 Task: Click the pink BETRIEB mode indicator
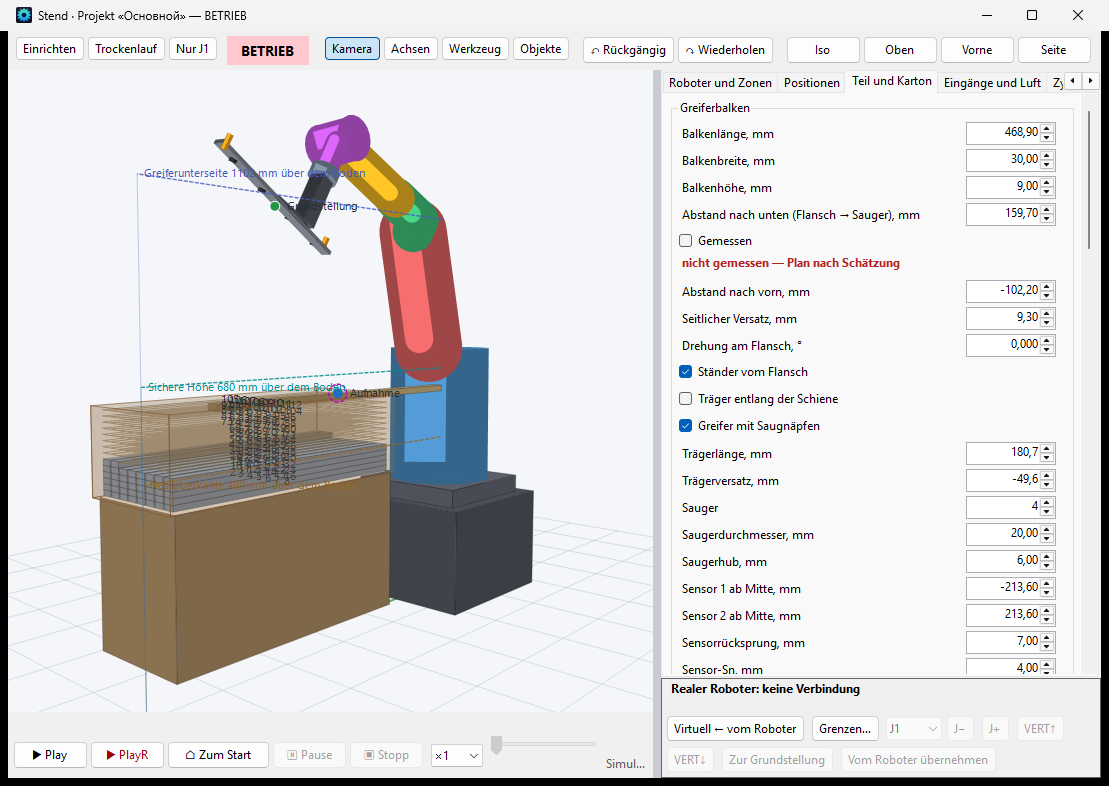tap(267, 51)
